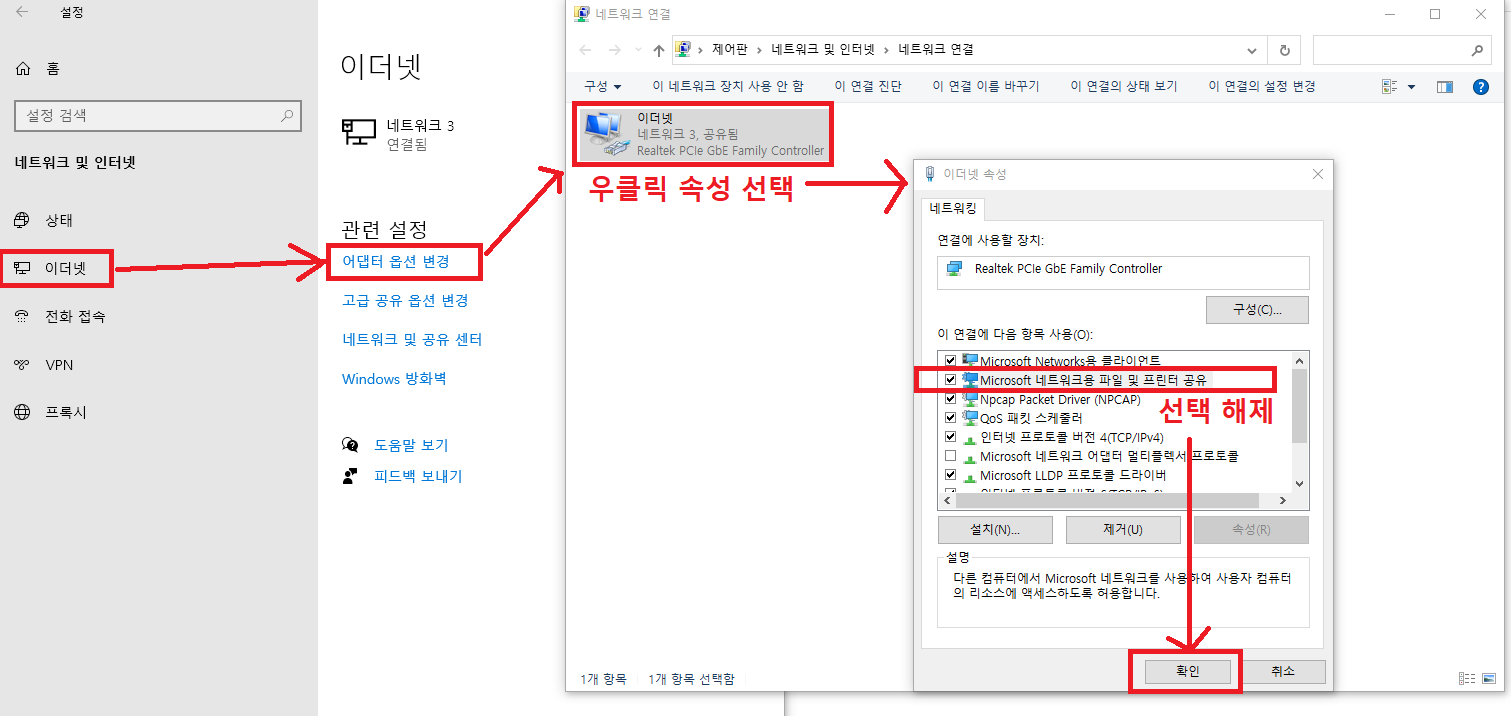Close the 이더넷 속성 dialog

1317,174
